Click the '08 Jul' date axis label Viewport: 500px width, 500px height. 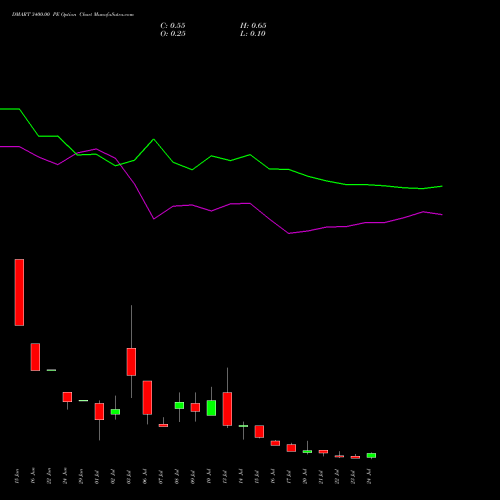click(177, 476)
